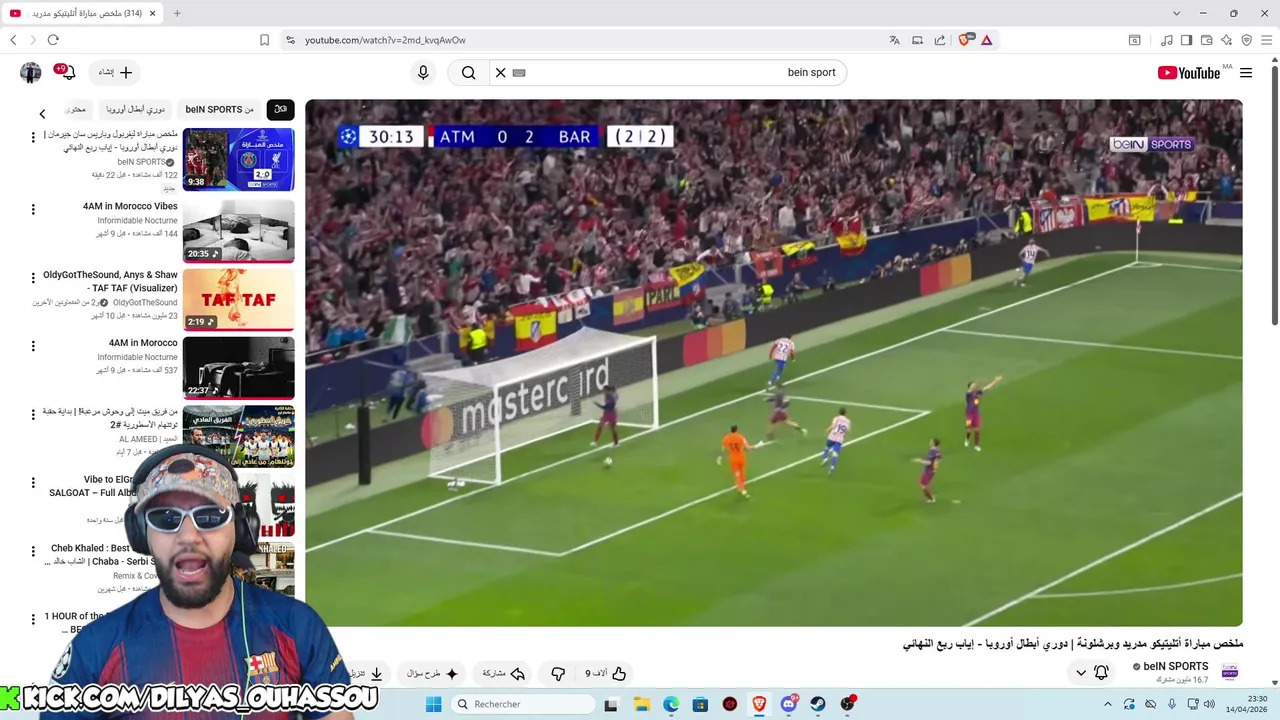Open the Informidable Nocturne channel under "4AM in Morocco Vibes"
The width and height of the screenshot is (1280, 720).
(x=137, y=220)
